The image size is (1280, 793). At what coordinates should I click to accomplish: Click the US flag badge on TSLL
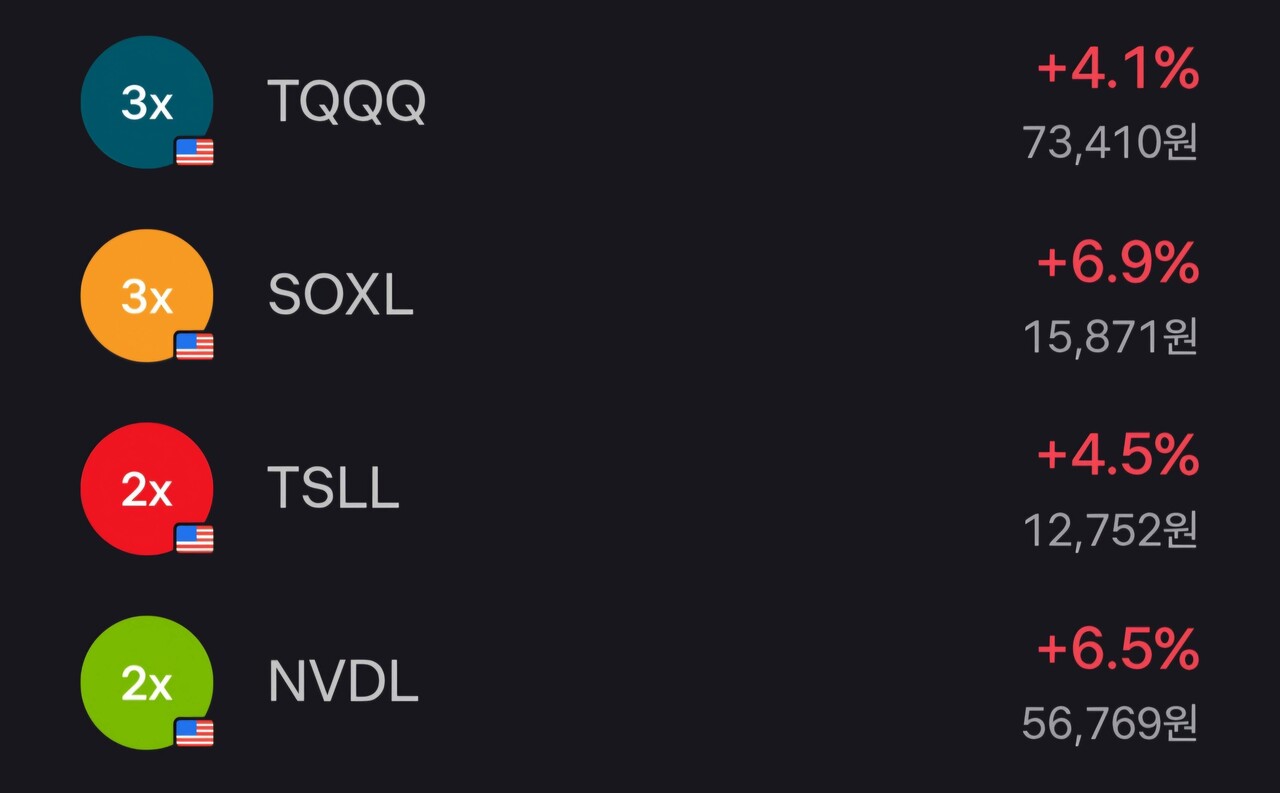coord(195,539)
